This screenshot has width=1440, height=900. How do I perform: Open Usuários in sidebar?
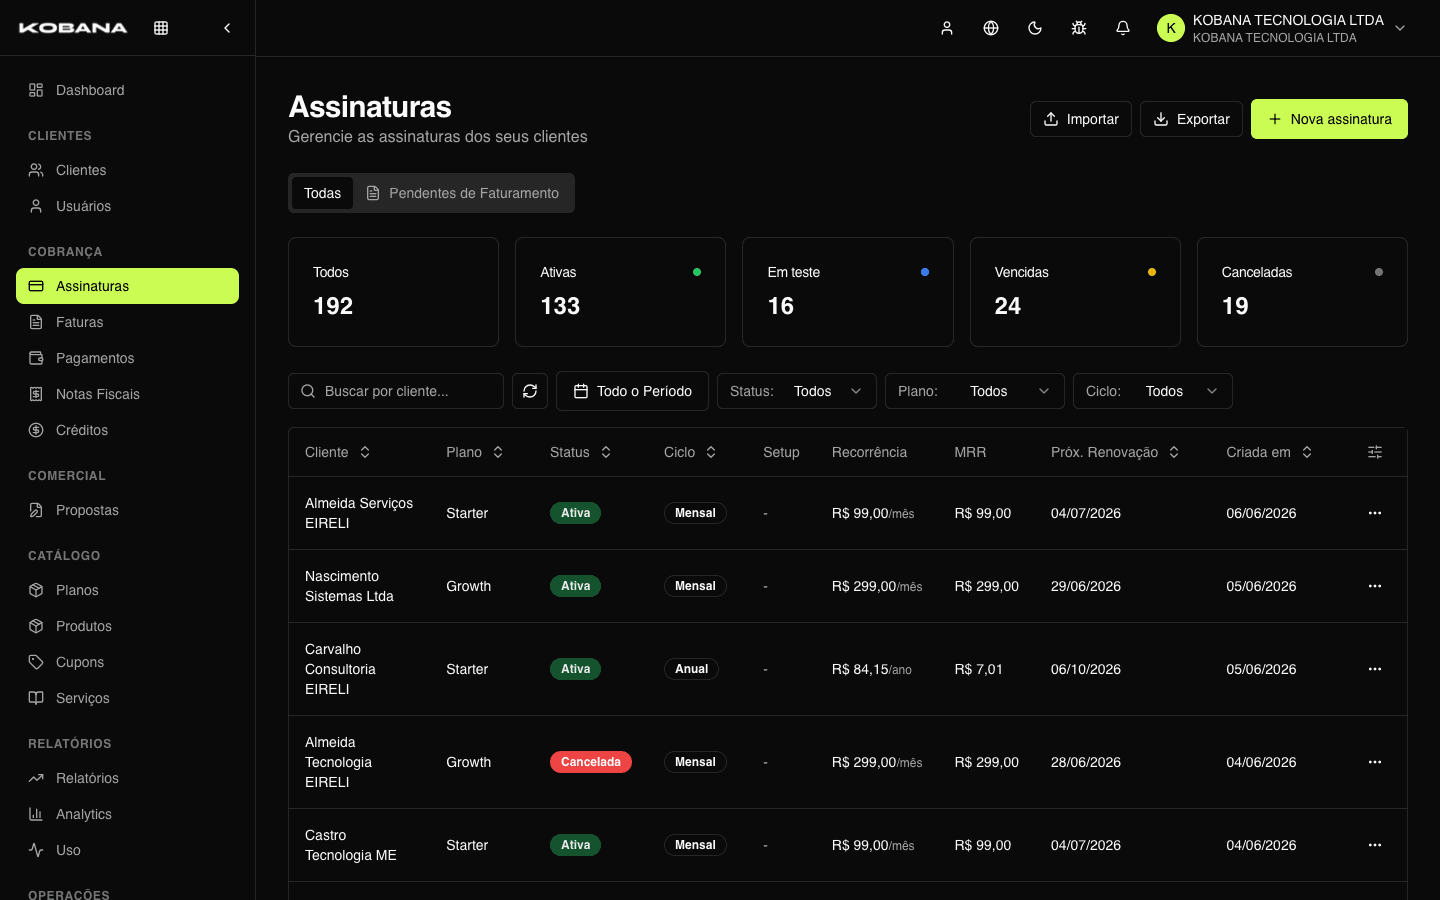pos(127,206)
